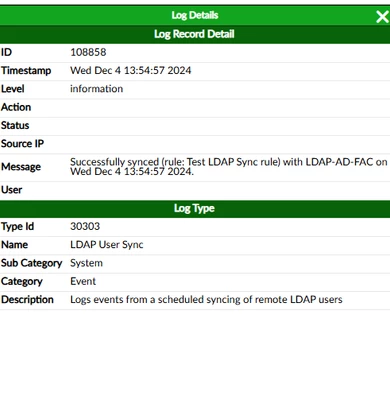390x400 pixels.
Task: Click the Timestamp field label
Action: click(x=26, y=71)
